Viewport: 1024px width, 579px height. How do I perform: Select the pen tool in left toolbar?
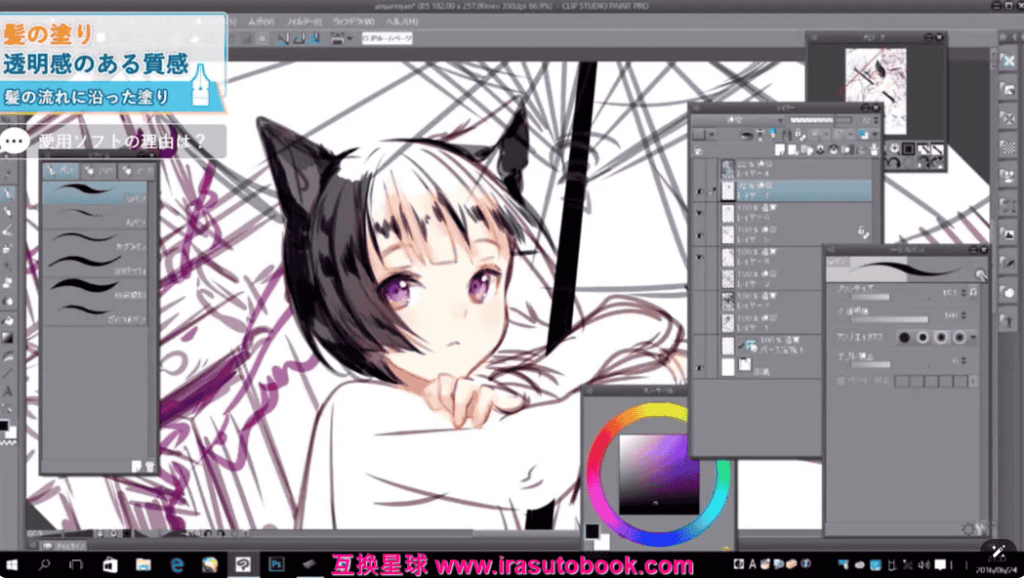[8, 194]
